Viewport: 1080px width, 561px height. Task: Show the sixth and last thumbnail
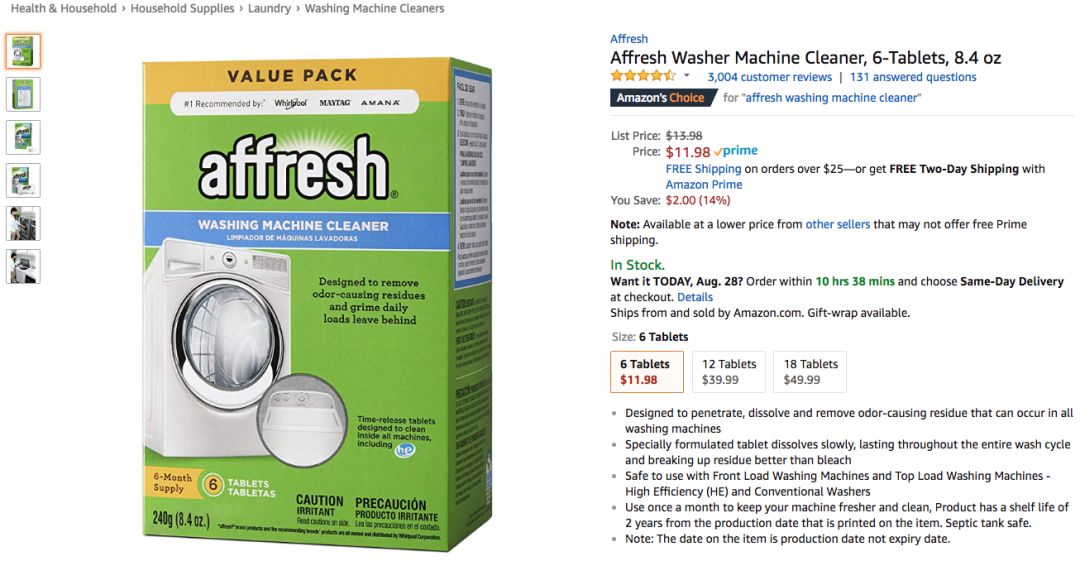[x=23, y=266]
